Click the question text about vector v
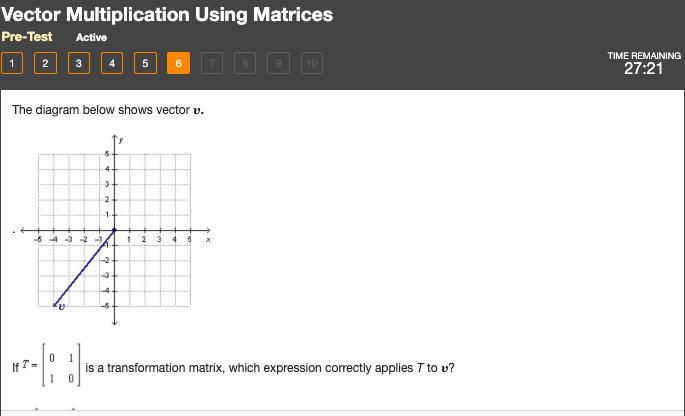This screenshot has width=685, height=416. click(x=108, y=110)
